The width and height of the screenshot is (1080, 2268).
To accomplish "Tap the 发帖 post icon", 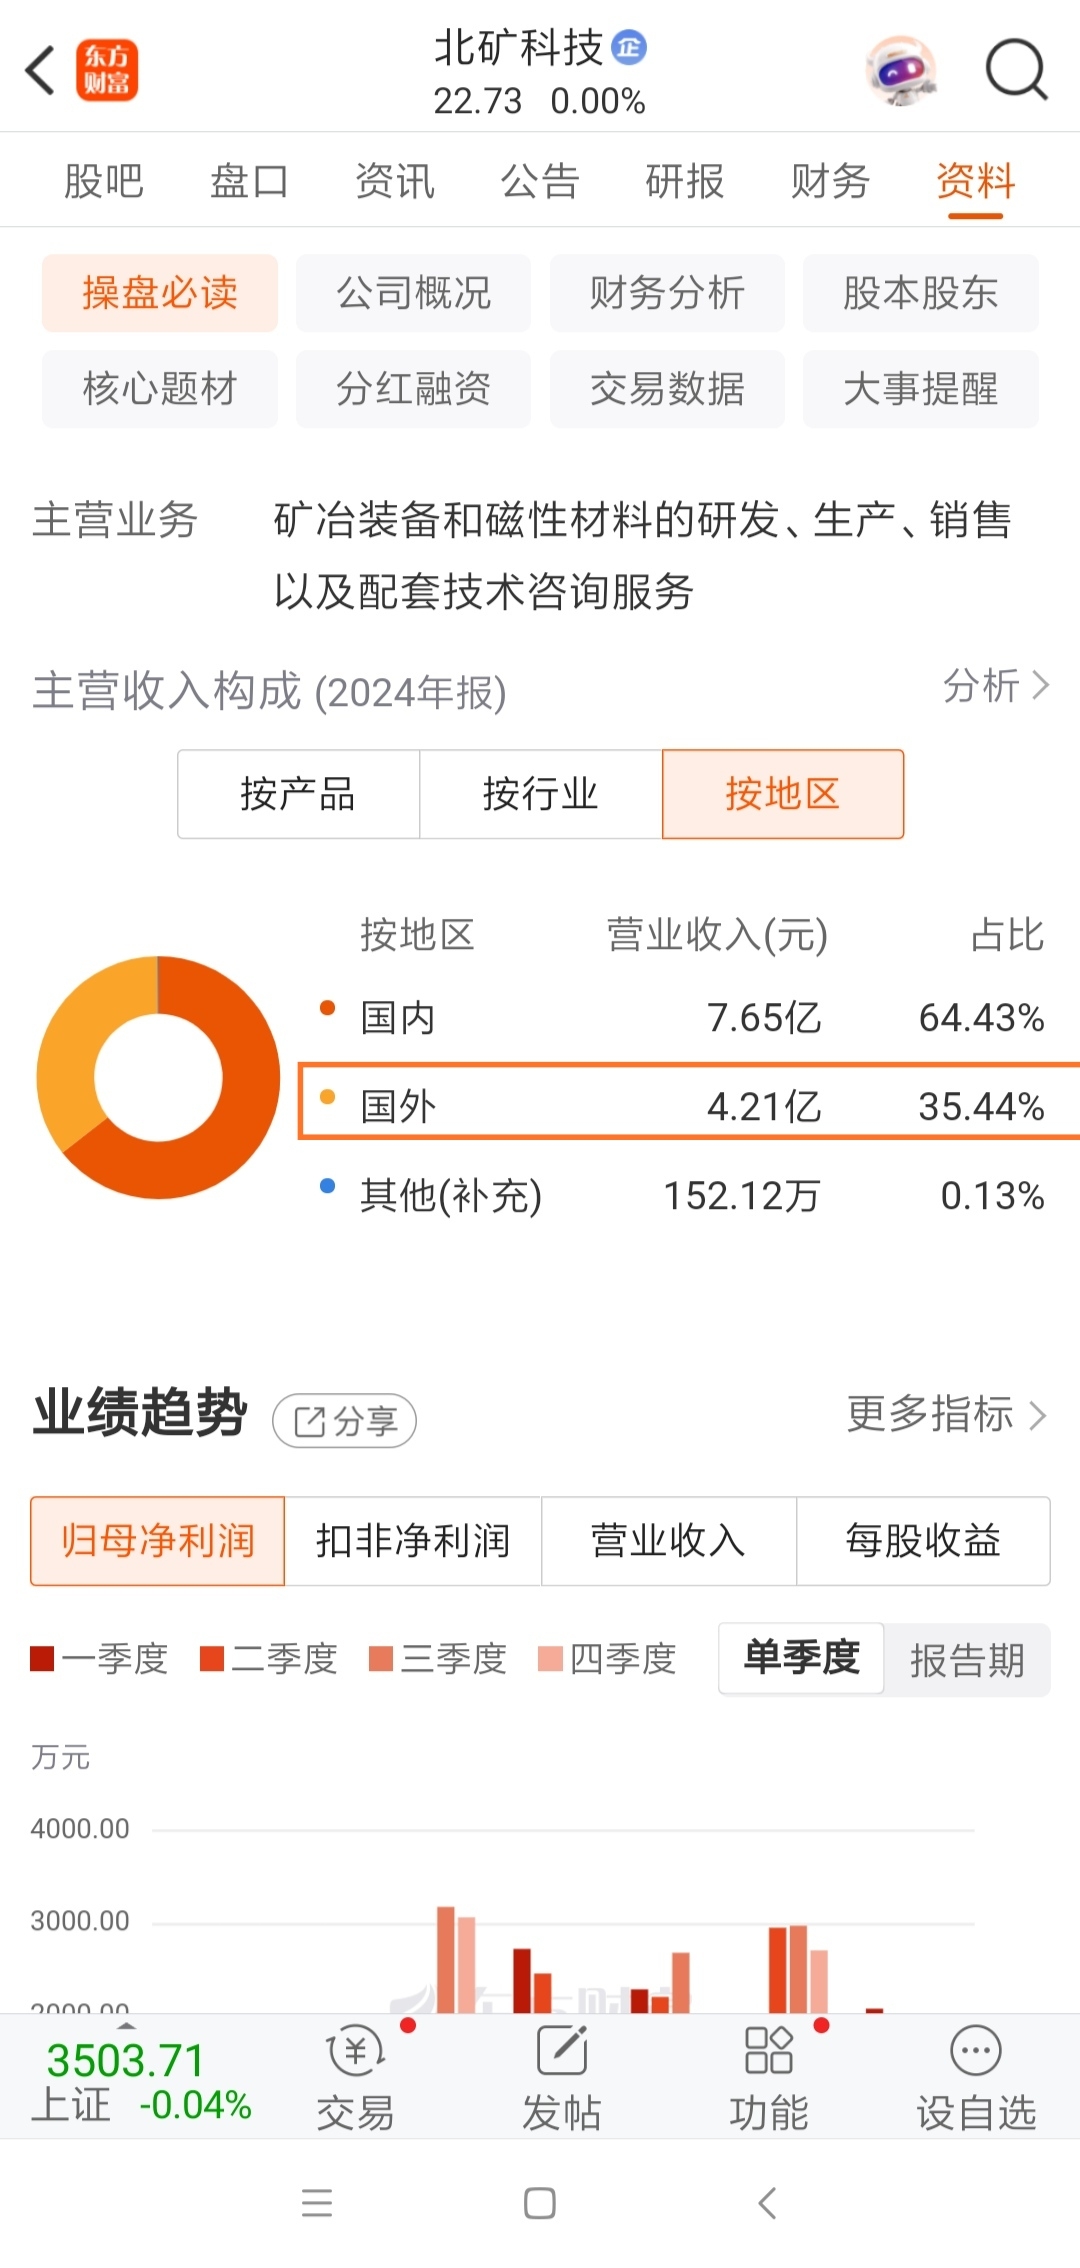I will tap(562, 2050).
